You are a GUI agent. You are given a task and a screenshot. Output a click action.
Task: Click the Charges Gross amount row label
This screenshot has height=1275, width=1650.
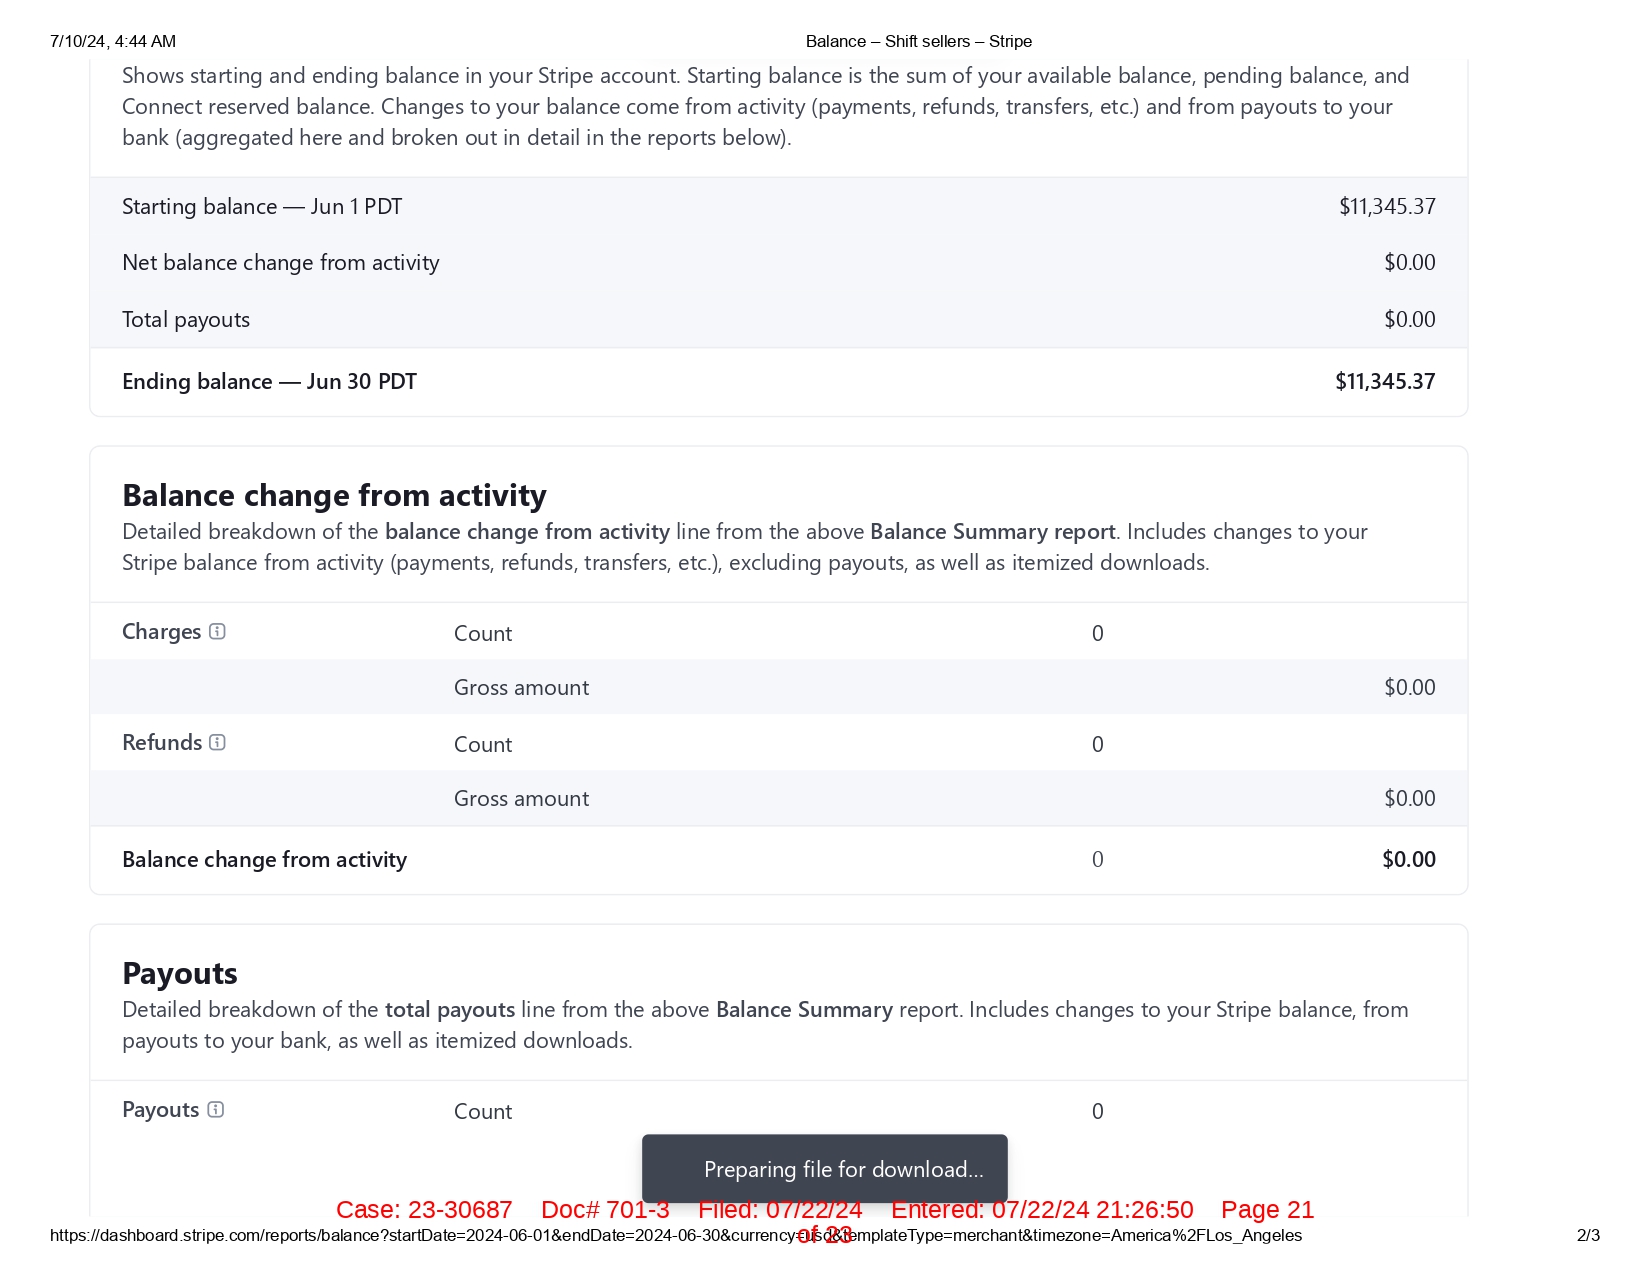[x=521, y=688]
